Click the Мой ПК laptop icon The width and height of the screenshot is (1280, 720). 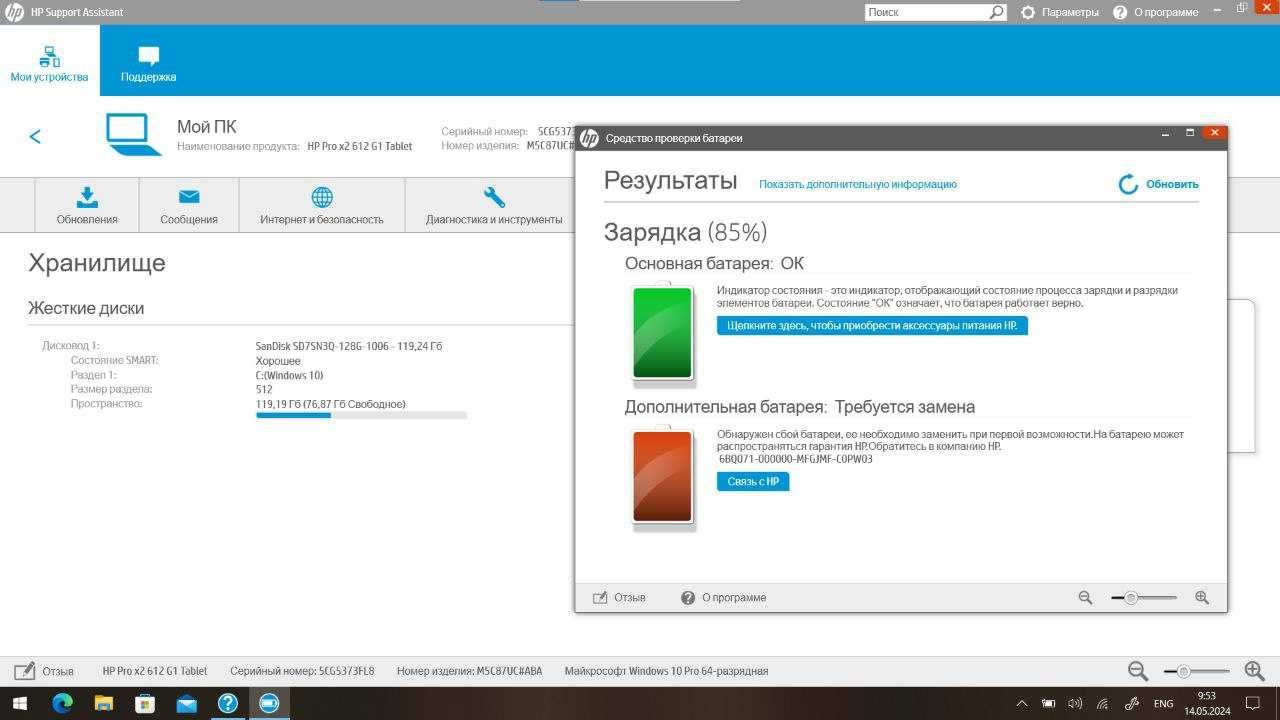pos(134,135)
